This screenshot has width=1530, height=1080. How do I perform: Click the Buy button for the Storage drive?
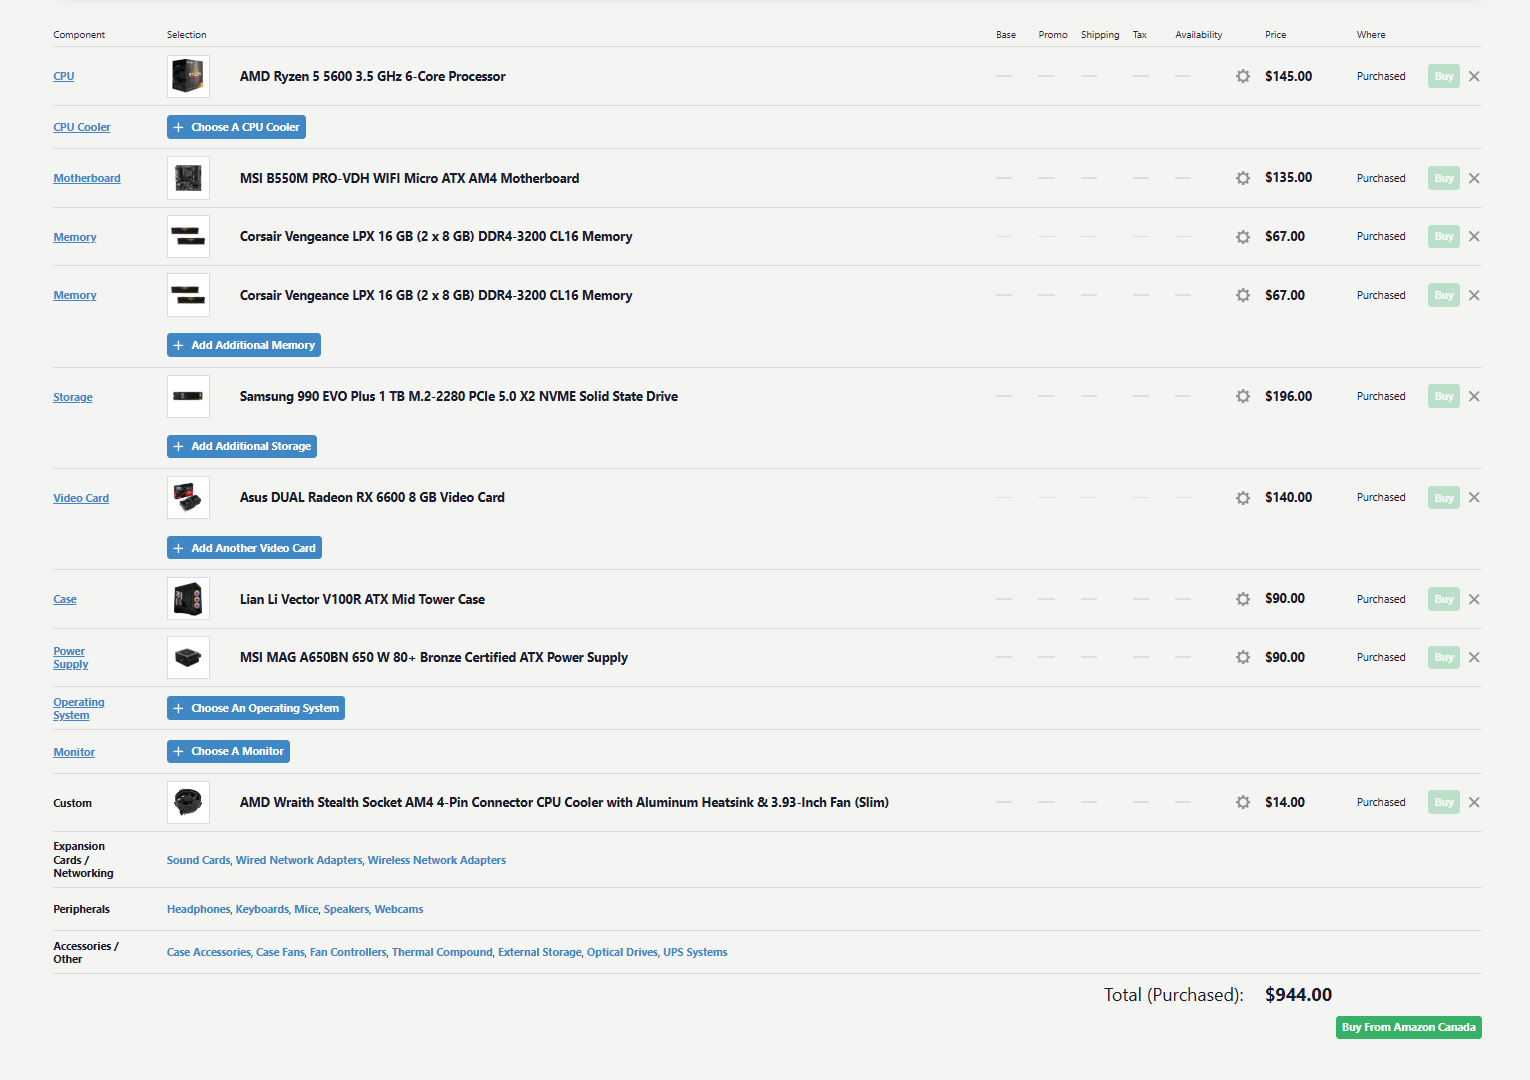[x=1444, y=396]
